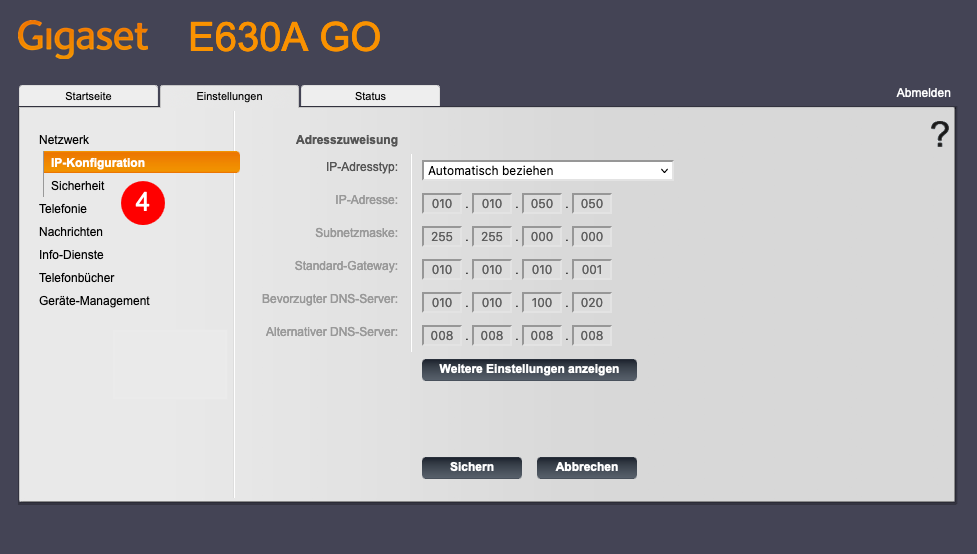Click the IP-Adresstyp label
977x554 pixels.
[x=362, y=167]
